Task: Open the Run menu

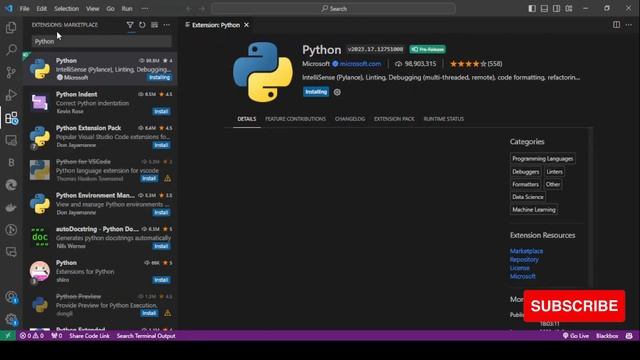Action: (127, 9)
